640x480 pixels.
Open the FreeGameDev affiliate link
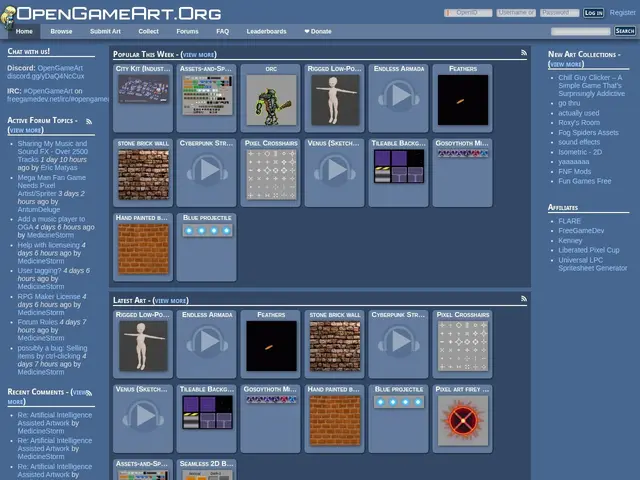581,231
